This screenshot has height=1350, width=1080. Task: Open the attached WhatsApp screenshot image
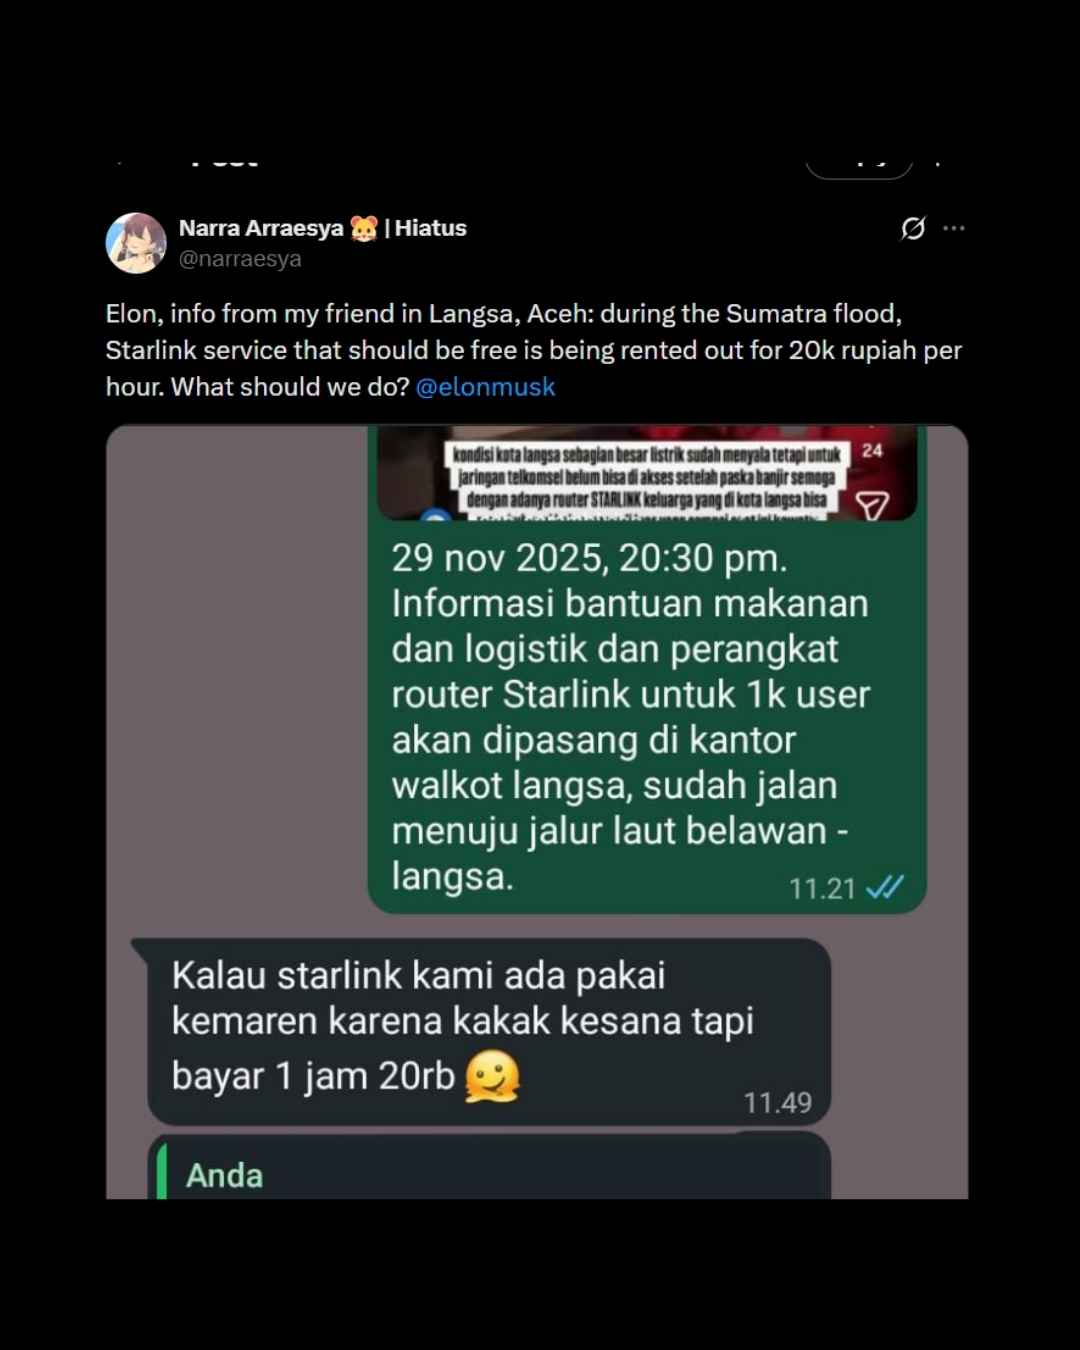tap(537, 812)
